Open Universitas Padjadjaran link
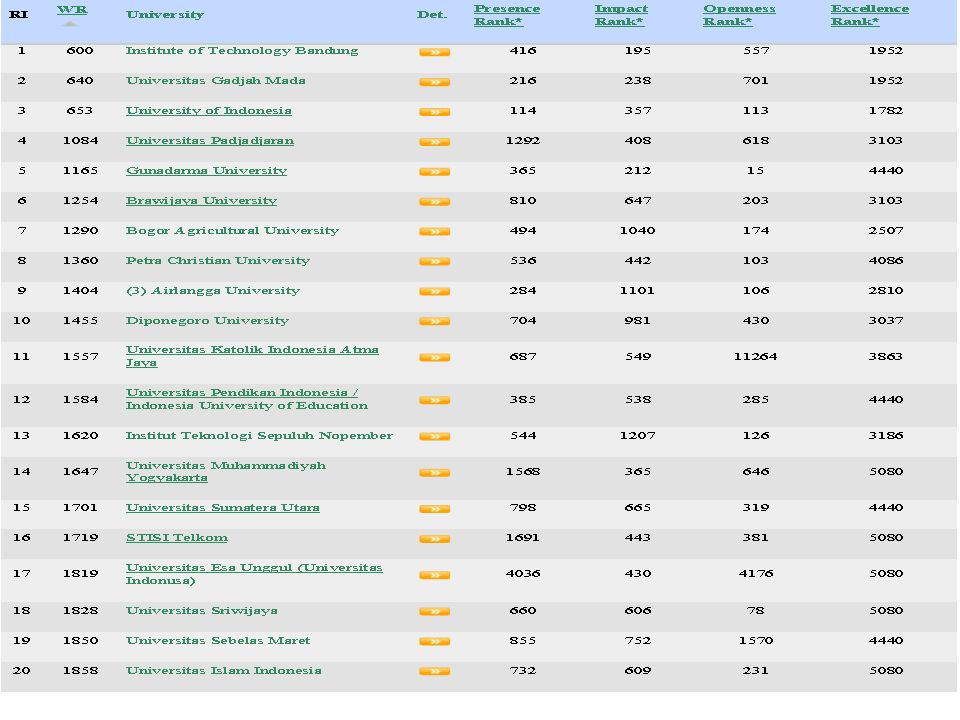This screenshot has height=720, width=960. pos(210,141)
